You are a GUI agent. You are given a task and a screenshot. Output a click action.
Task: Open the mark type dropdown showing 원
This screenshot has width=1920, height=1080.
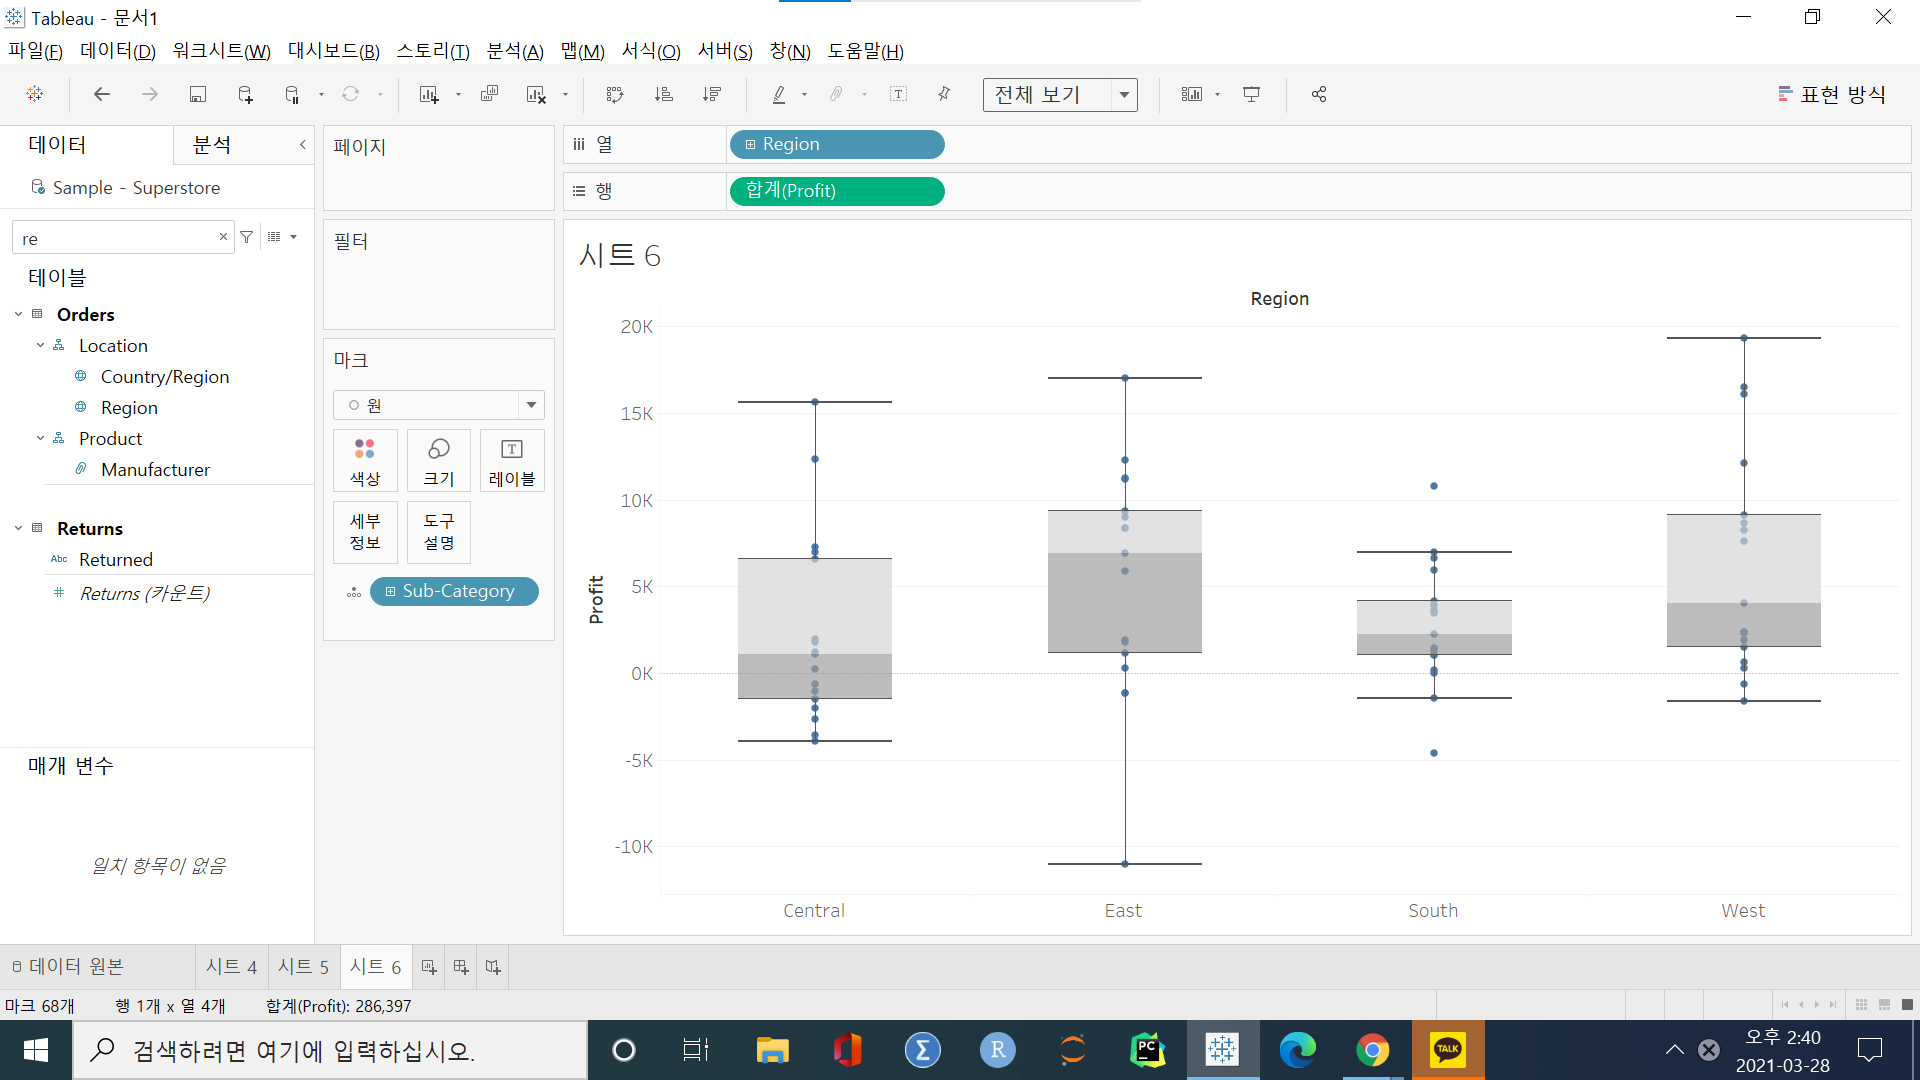click(x=531, y=405)
